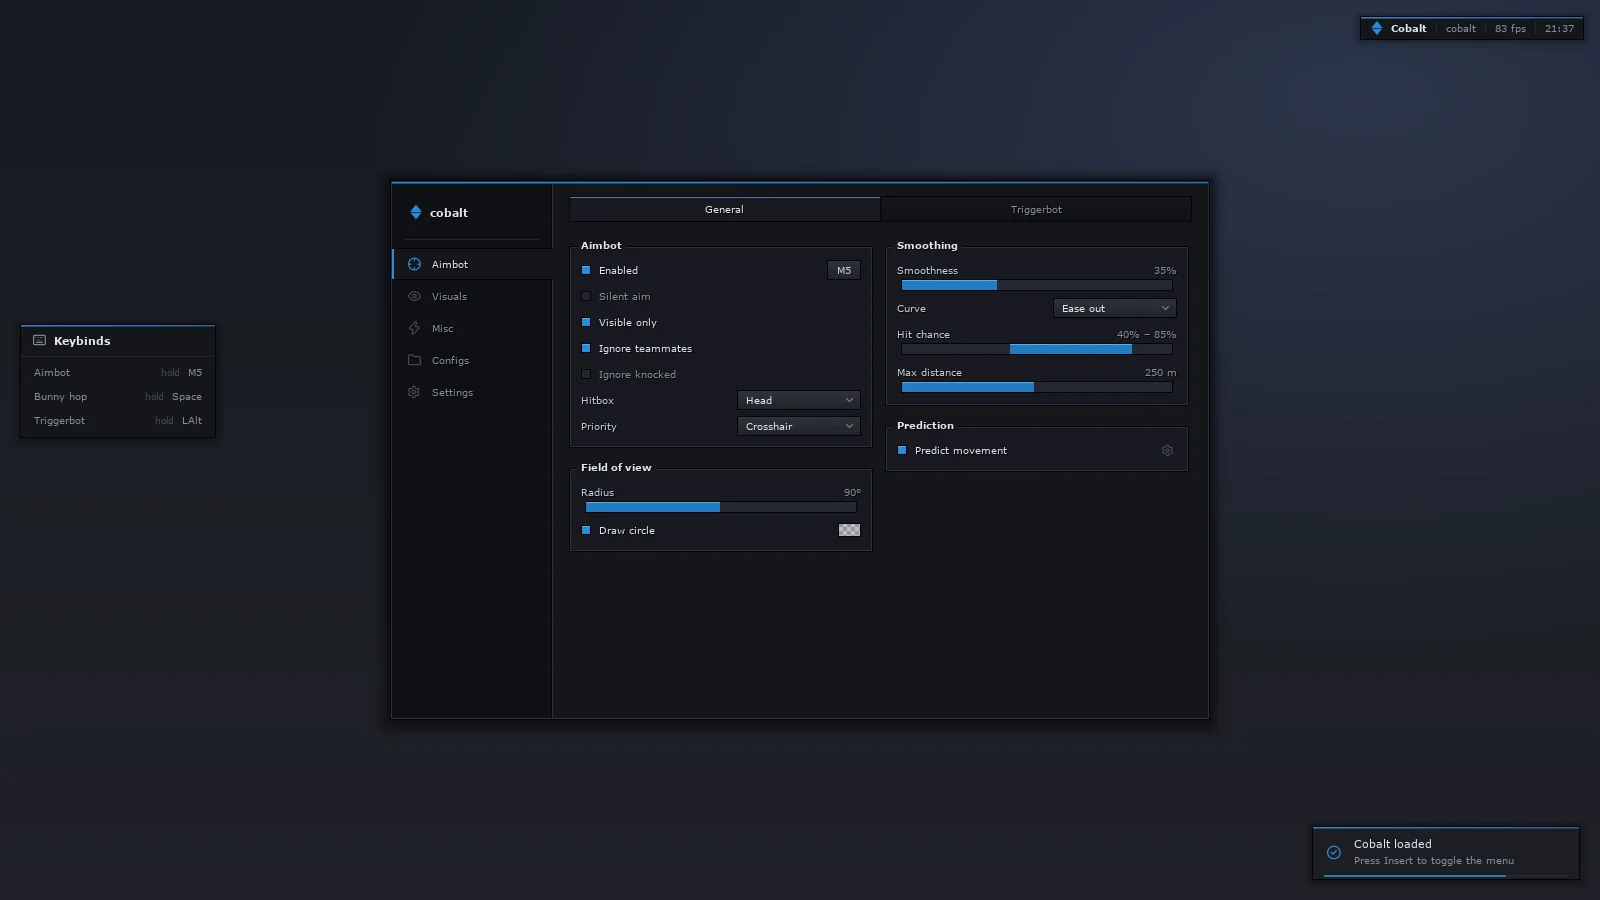
Task: Click the Keybinds panel title
Action: point(82,340)
